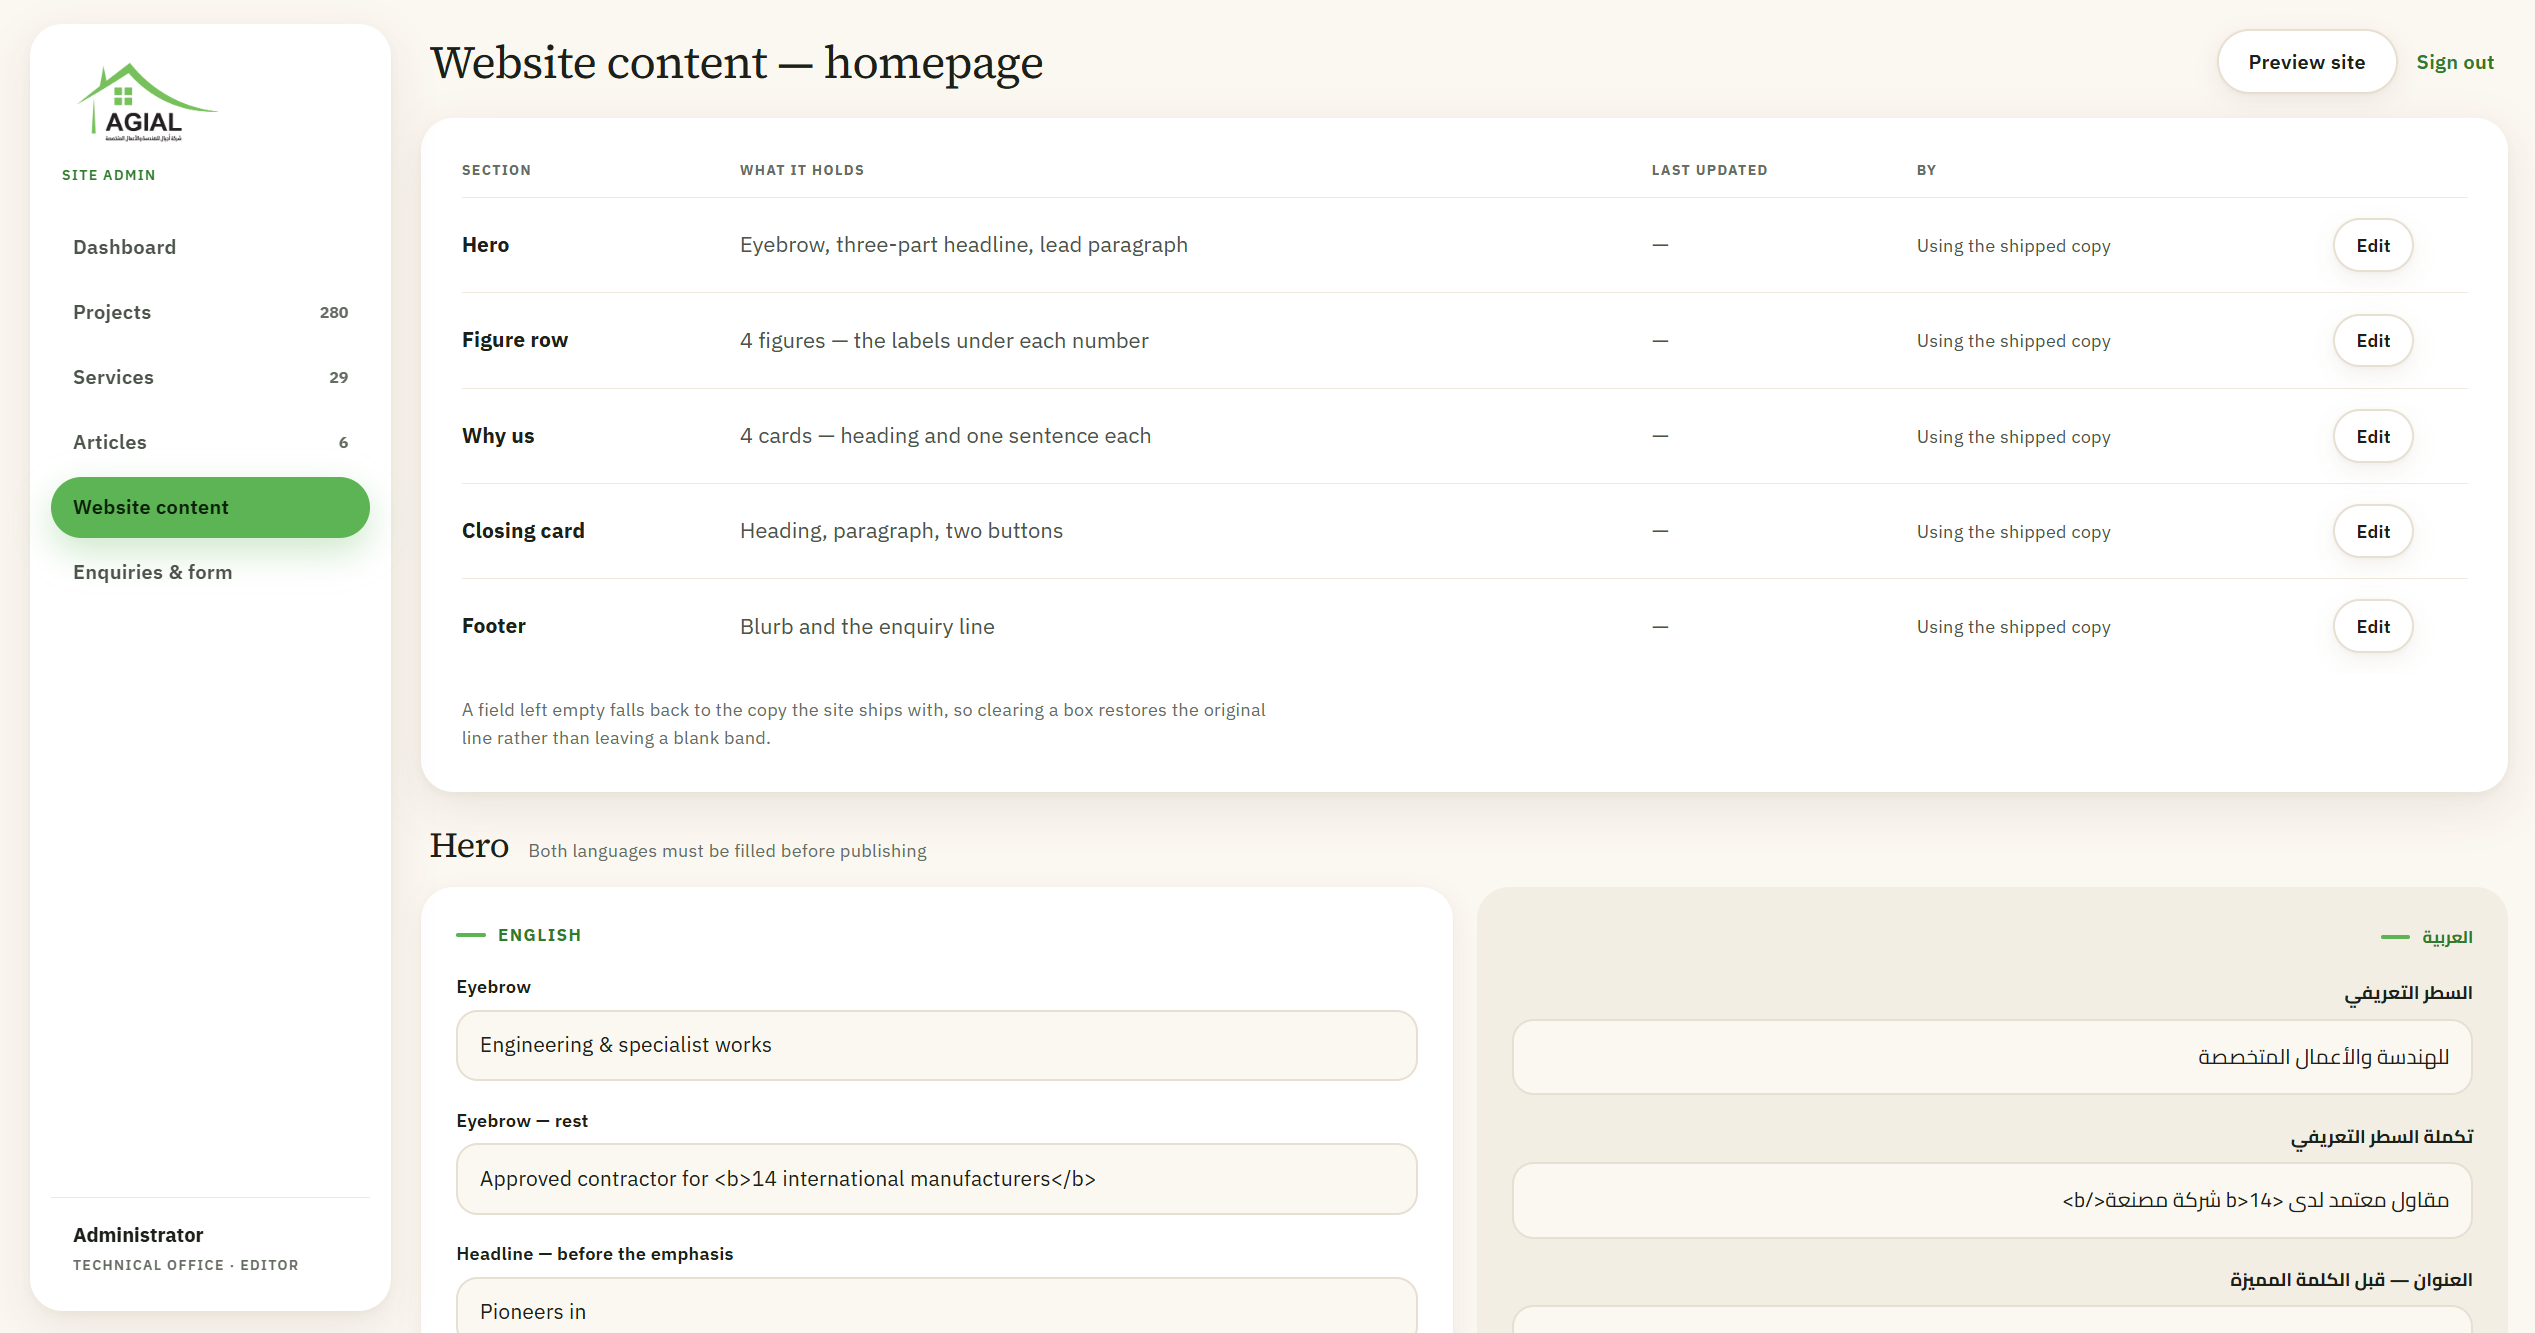
Task: Open Enquiries & form page
Action: (210, 572)
